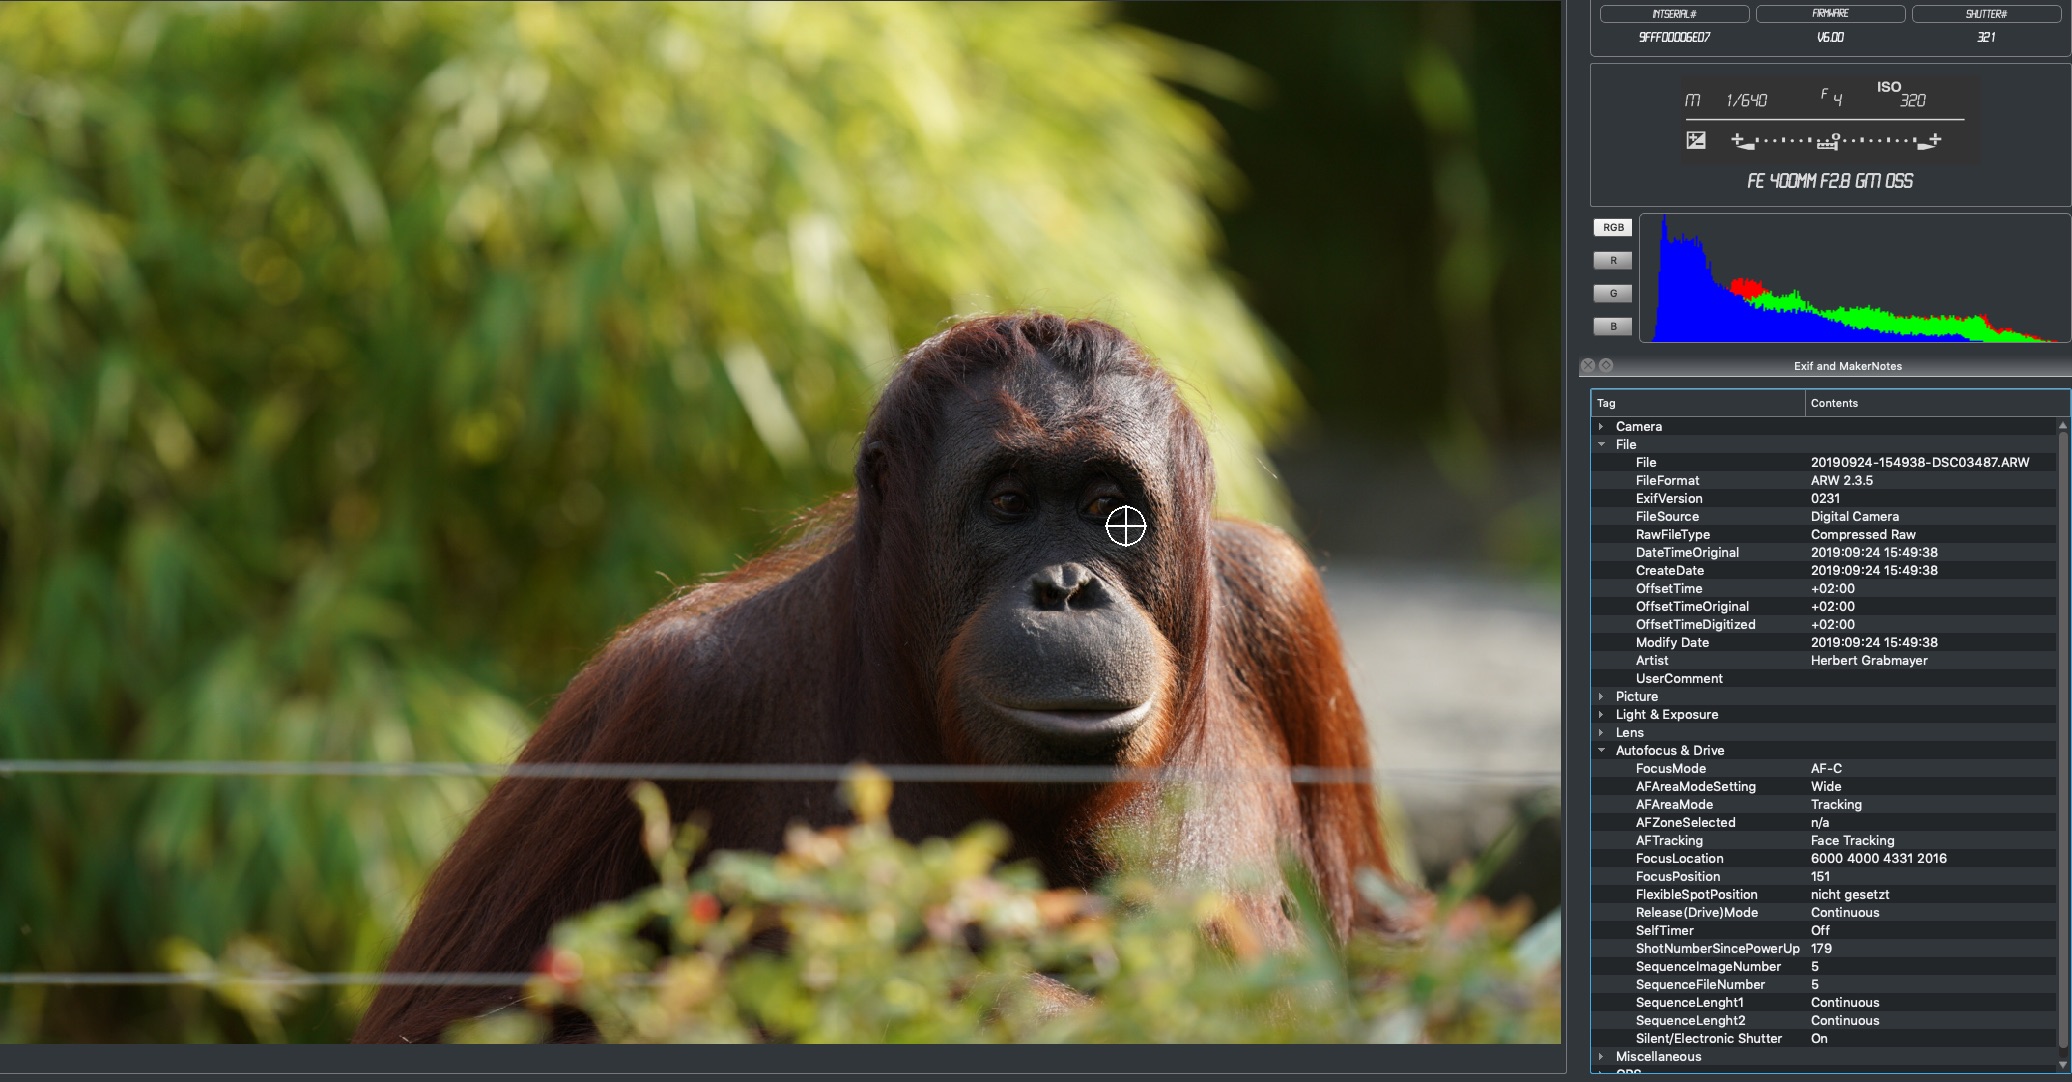Expand the Light & Exposure group
The height and width of the screenshot is (1082, 2072).
click(1601, 714)
